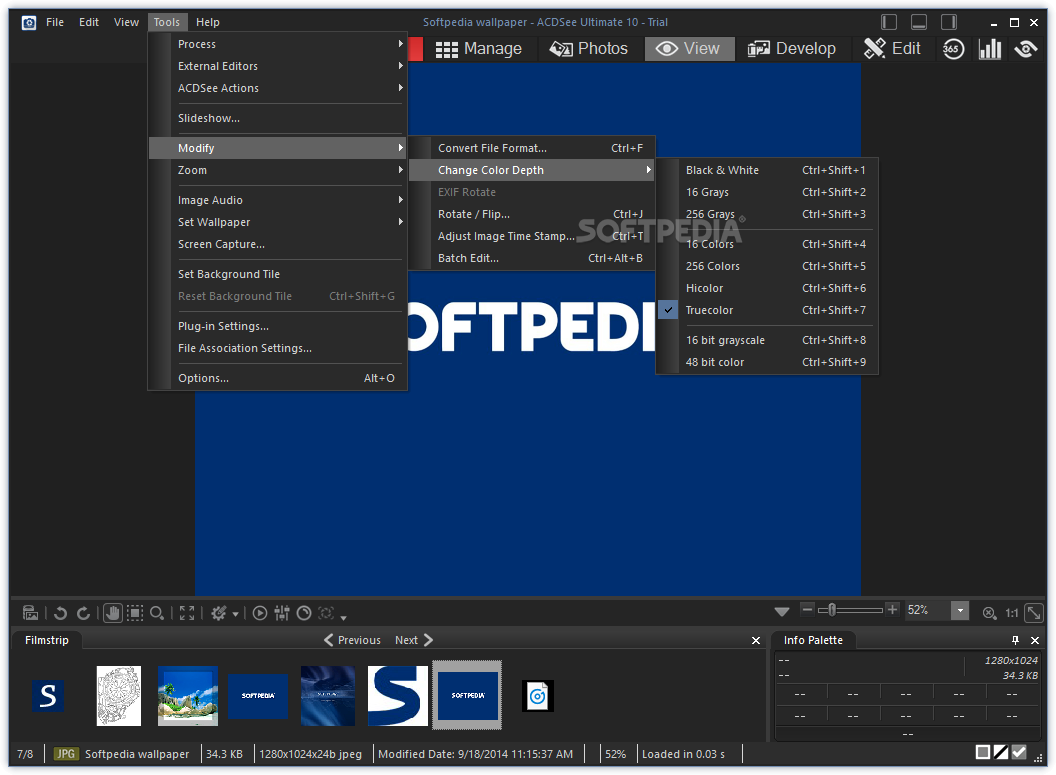Open the 52% zoom level dropdown
Screen dimensions: 1056x775
tap(960, 611)
